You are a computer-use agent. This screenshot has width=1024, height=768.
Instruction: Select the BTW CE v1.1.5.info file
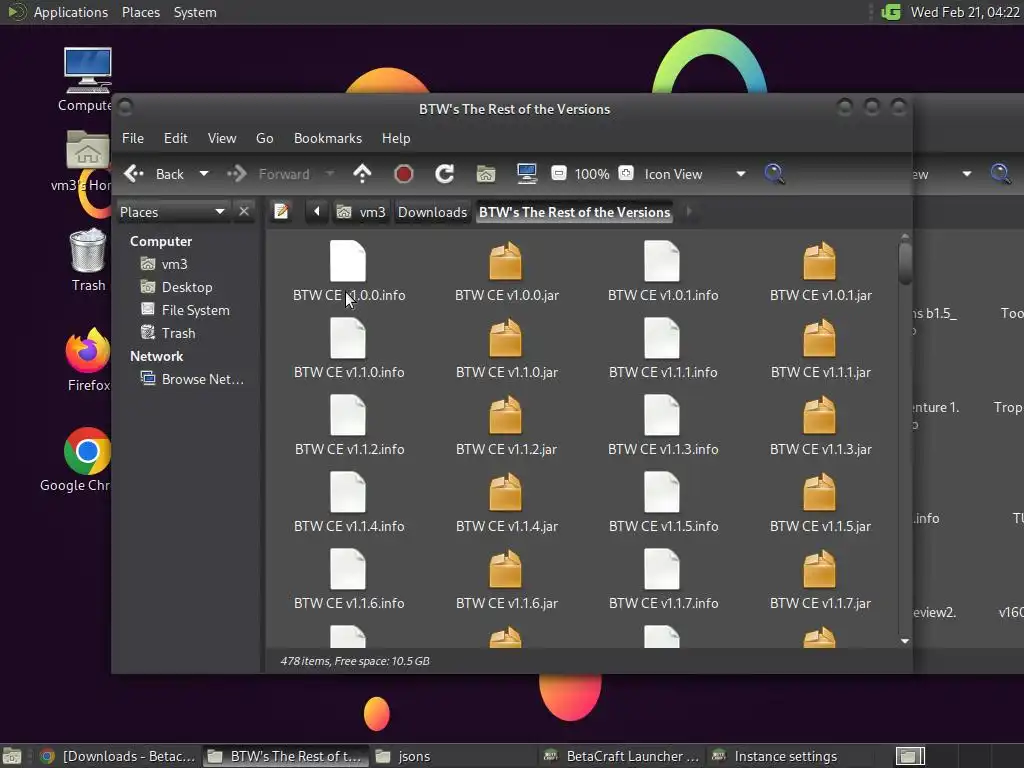pyautogui.click(x=663, y=503)
